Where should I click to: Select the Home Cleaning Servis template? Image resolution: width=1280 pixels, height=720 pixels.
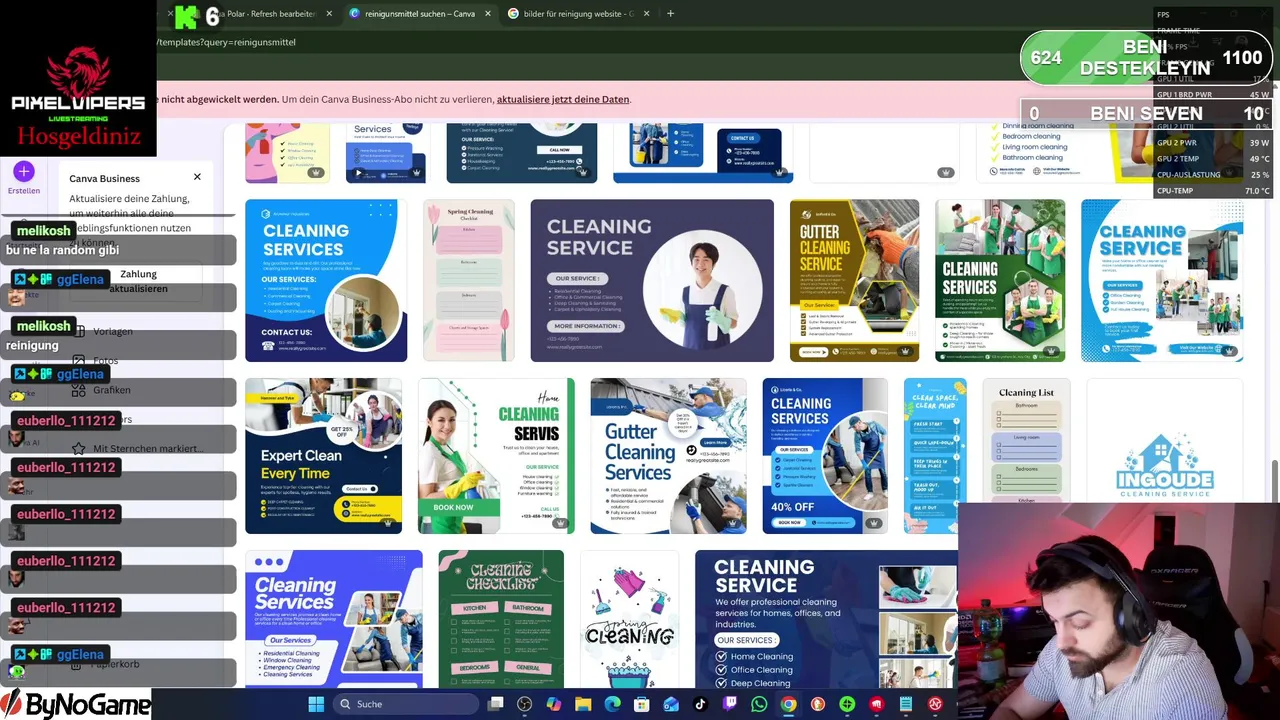click(496, 456)
